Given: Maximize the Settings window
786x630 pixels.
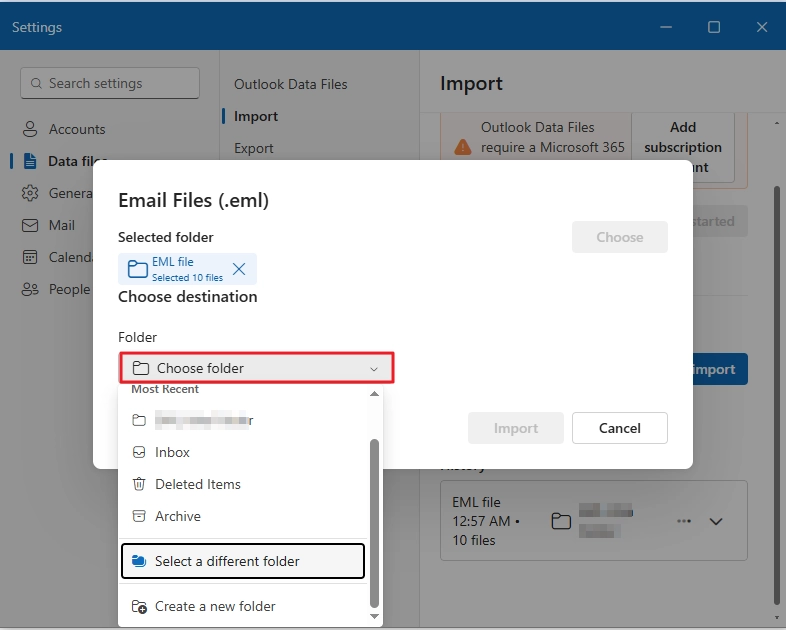Looking at the screenshot, I should click(x=714, y=27).
